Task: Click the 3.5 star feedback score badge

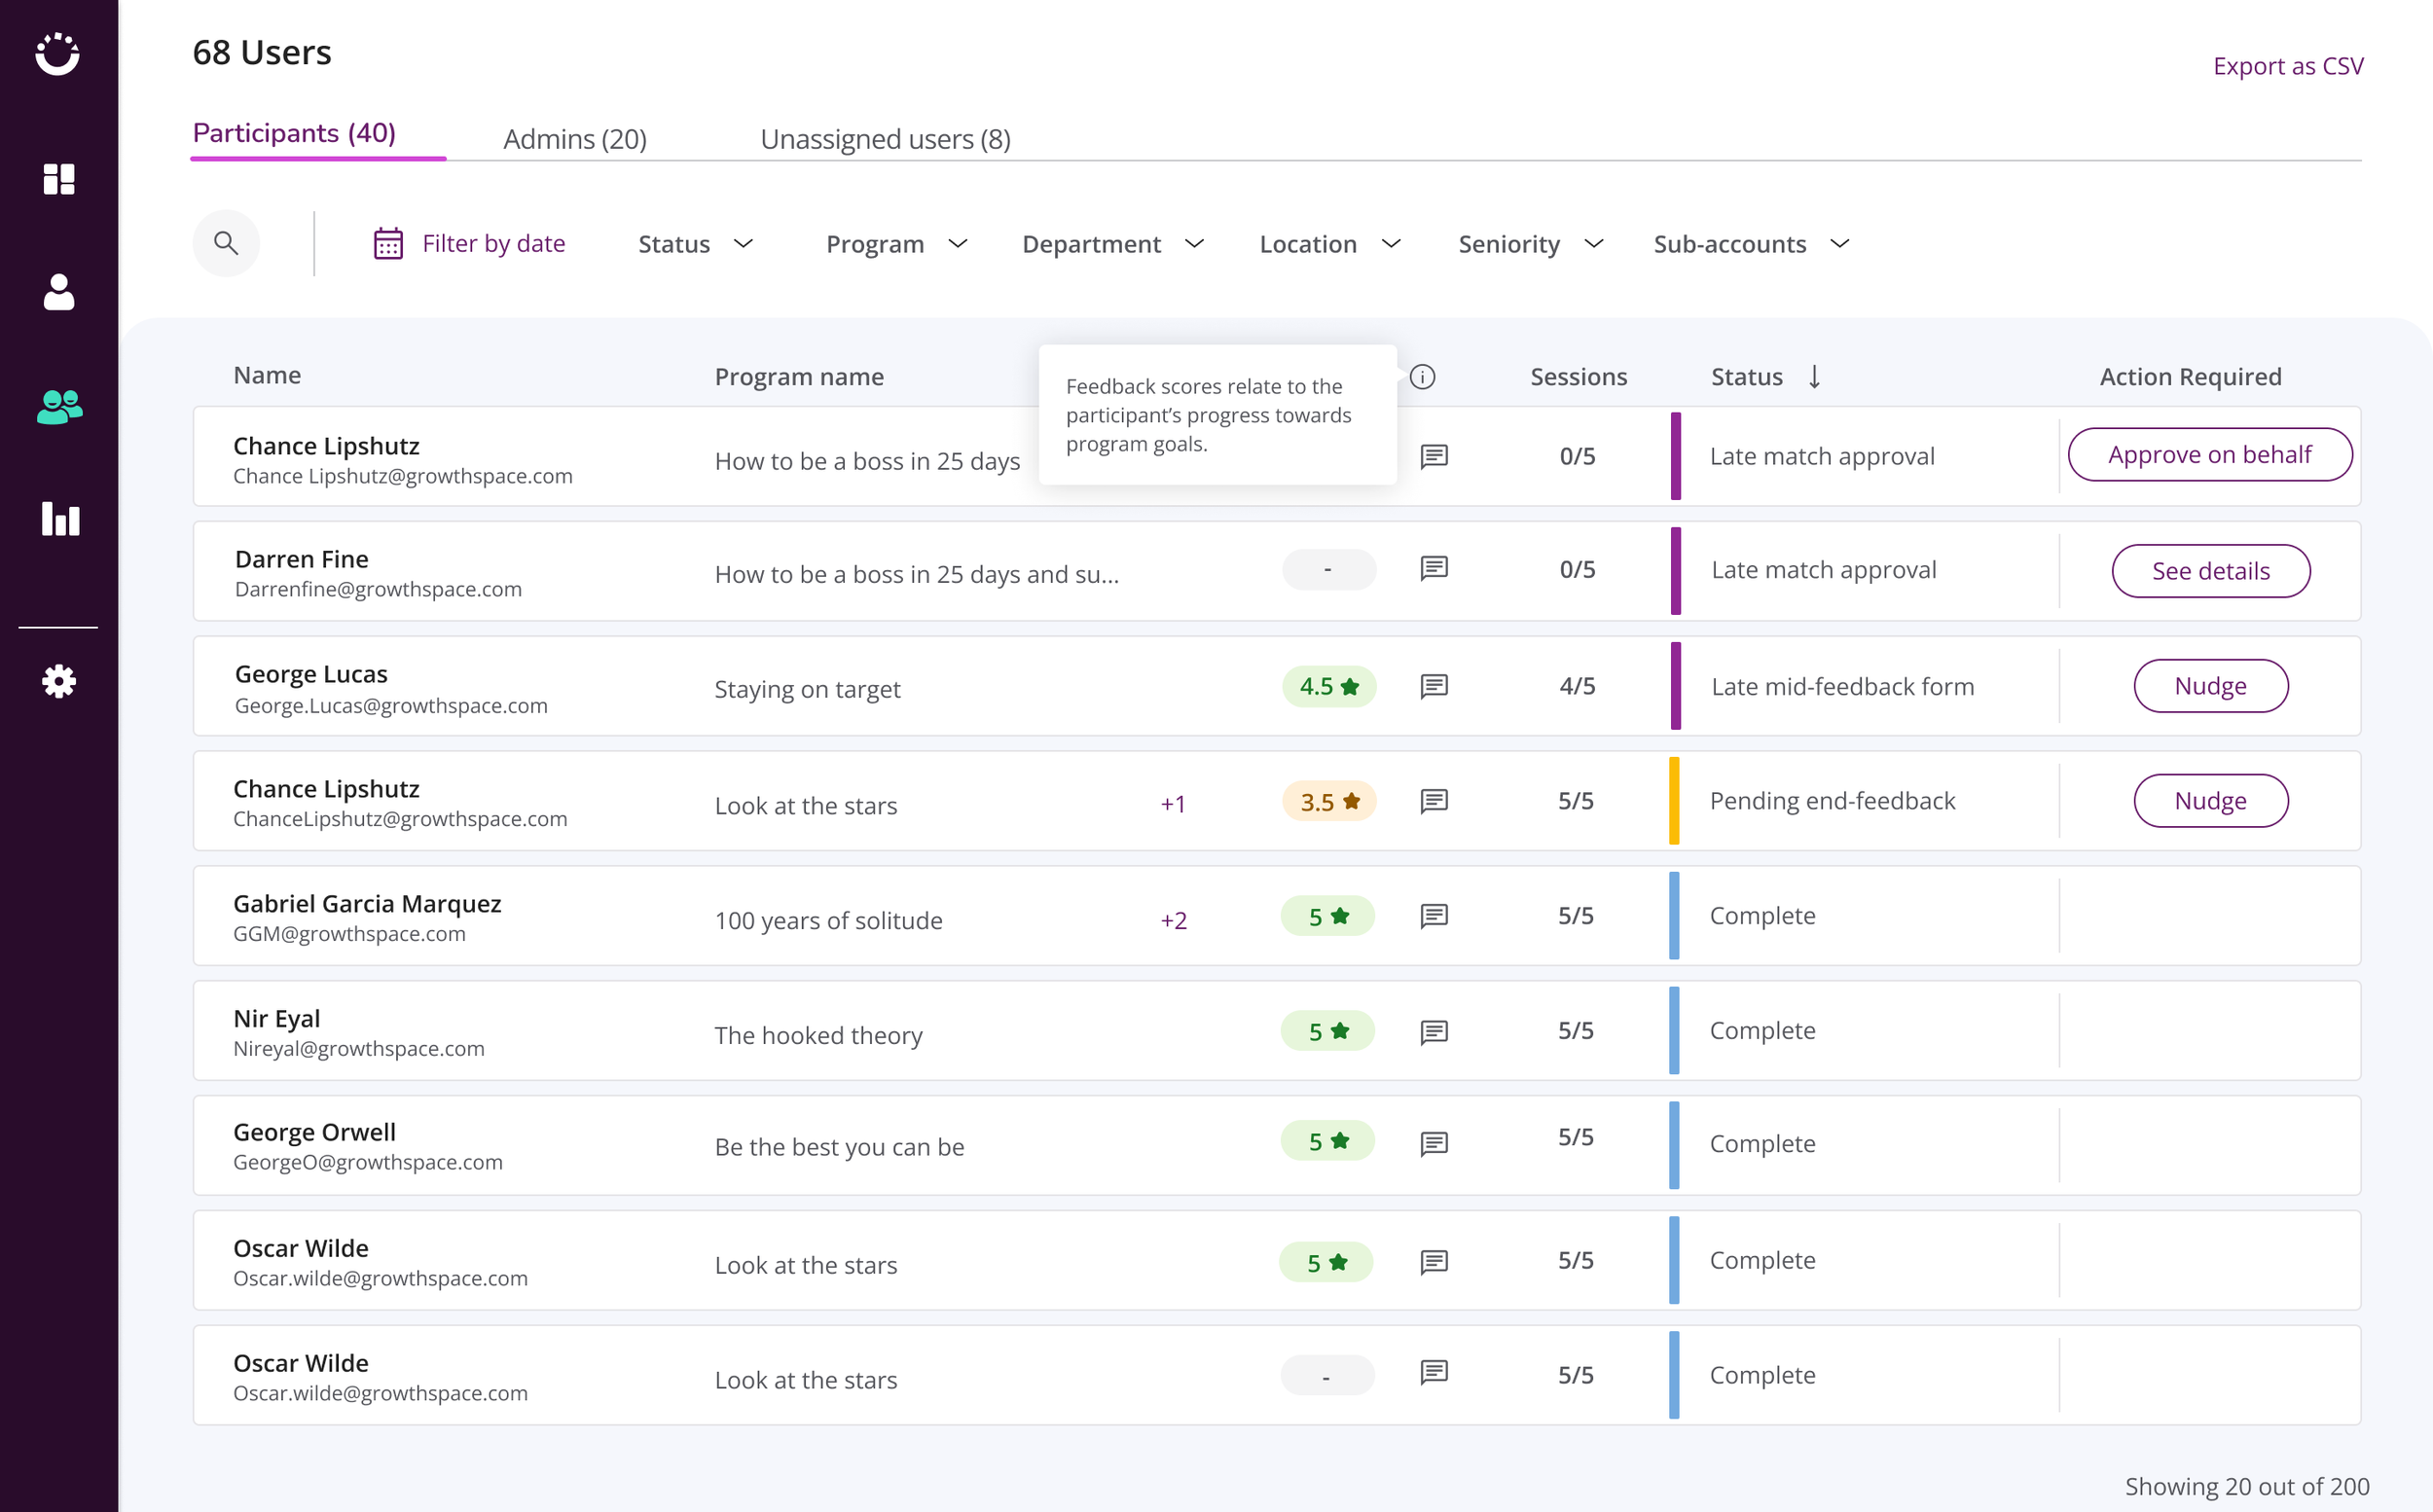Action: (x=1329, y=802)
